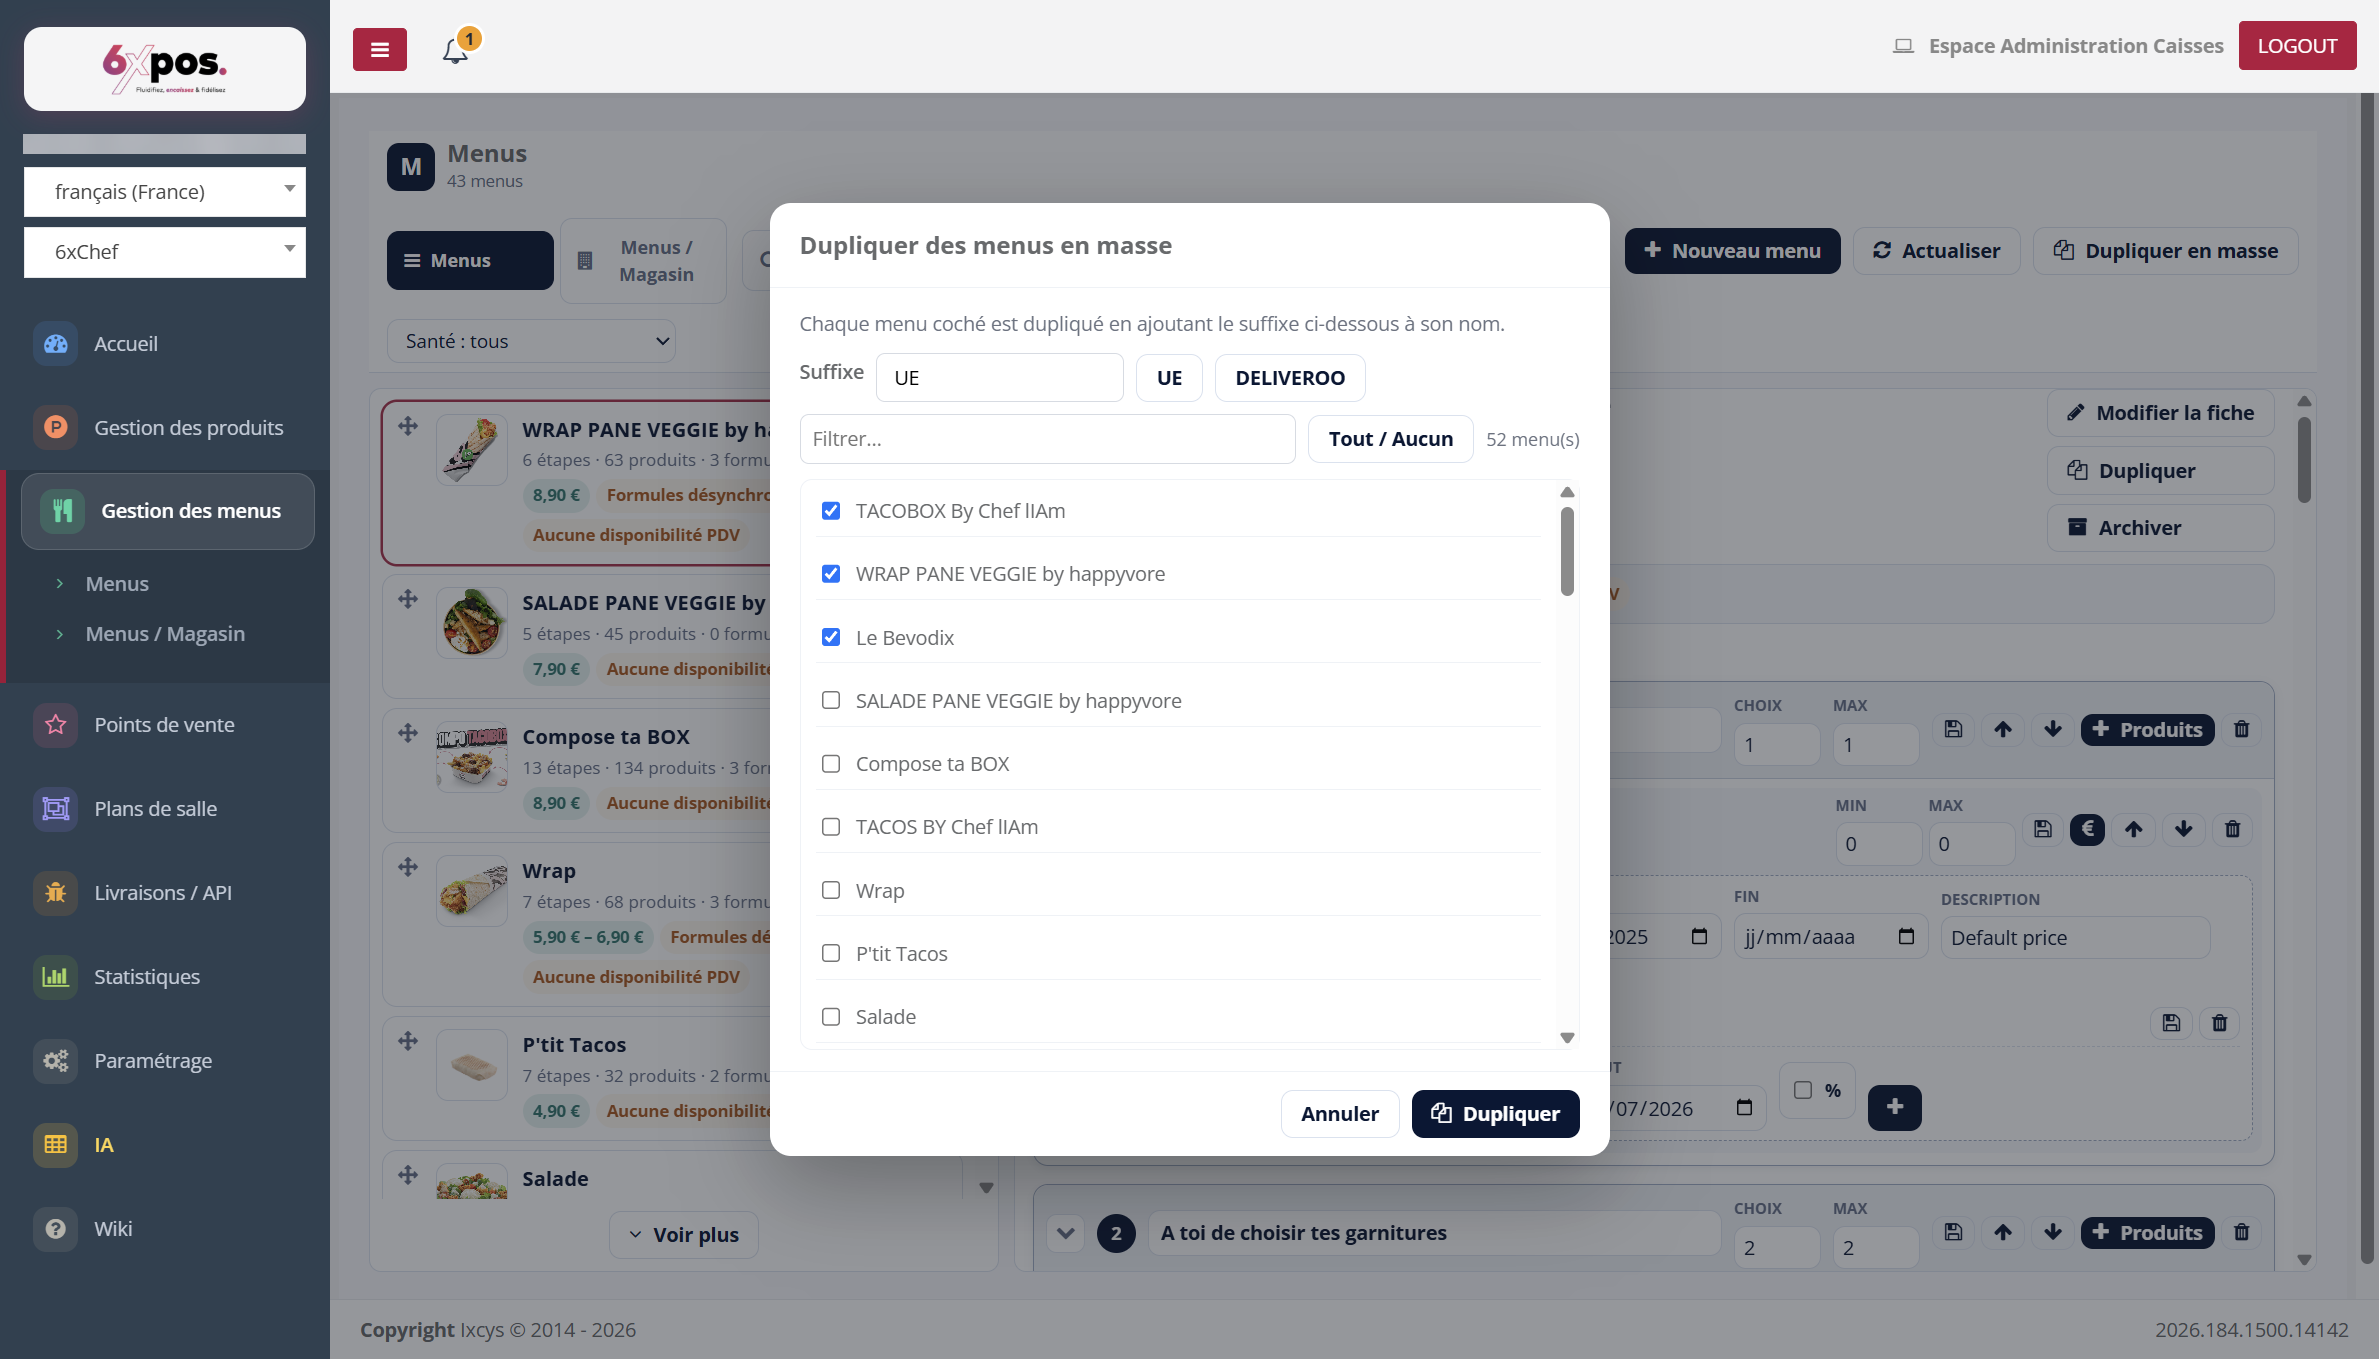Click the Livraisons / API bug icon
Screen dimensions: 2379x1359
[x=56, y=893]
